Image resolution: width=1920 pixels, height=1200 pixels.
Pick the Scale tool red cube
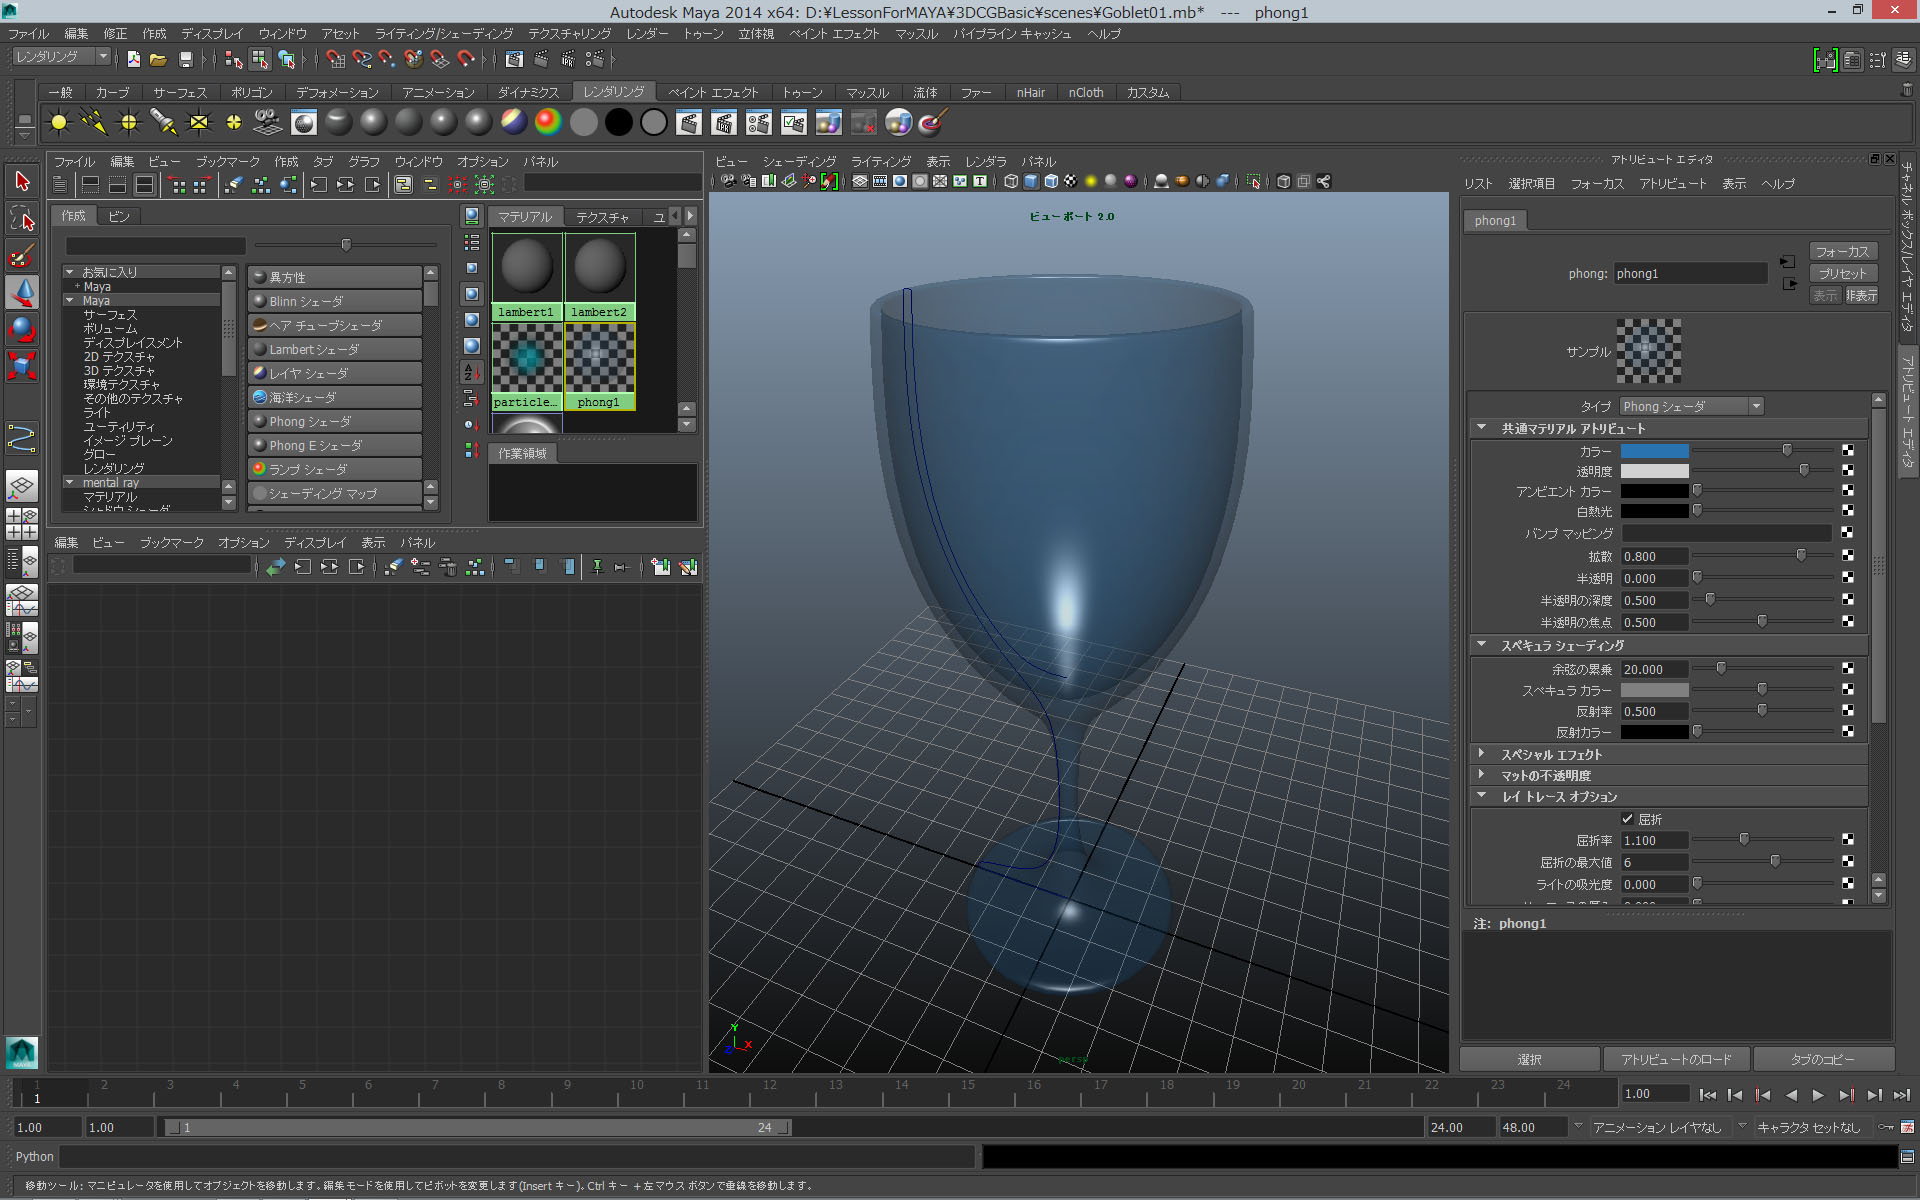(x=22, y=366)
